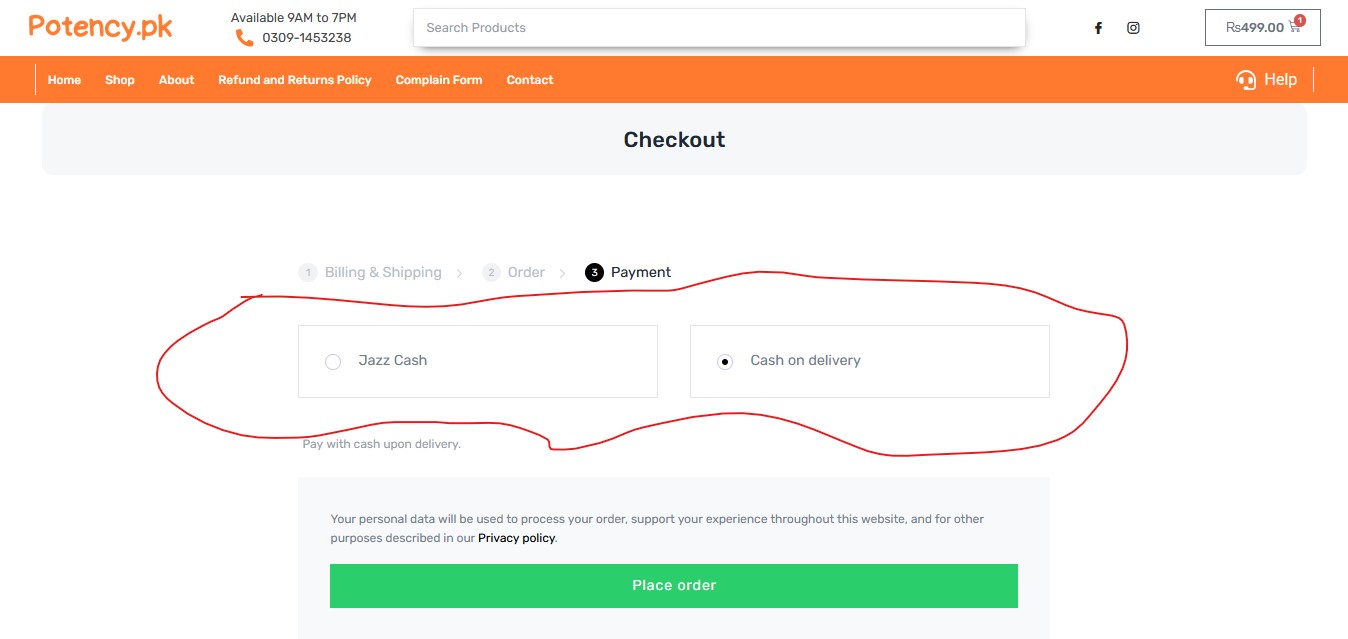Open Refund and Returns Policy page
The width and height of the screenshot is (1348, 639).
[295, 80]
